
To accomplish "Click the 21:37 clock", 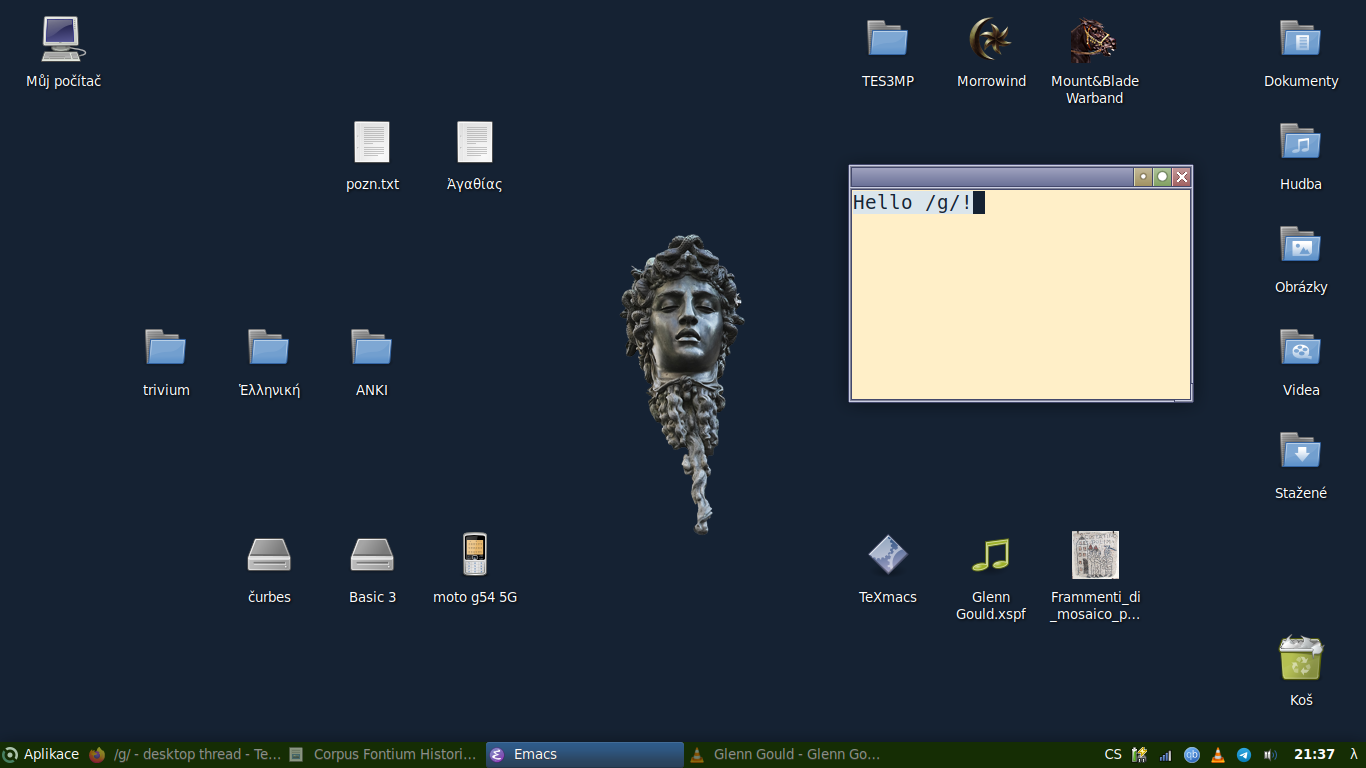I will click(1314, 755).
